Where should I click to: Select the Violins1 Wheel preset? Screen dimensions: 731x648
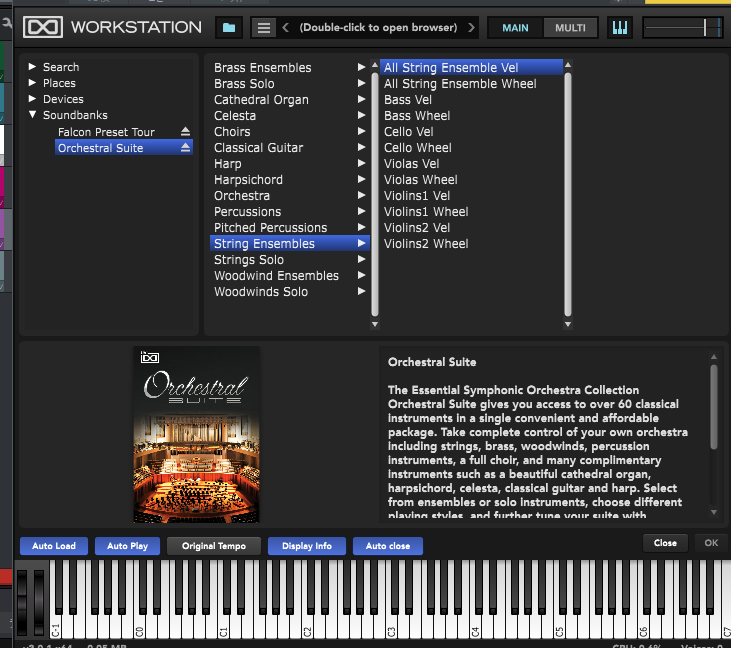coord(471,212)
